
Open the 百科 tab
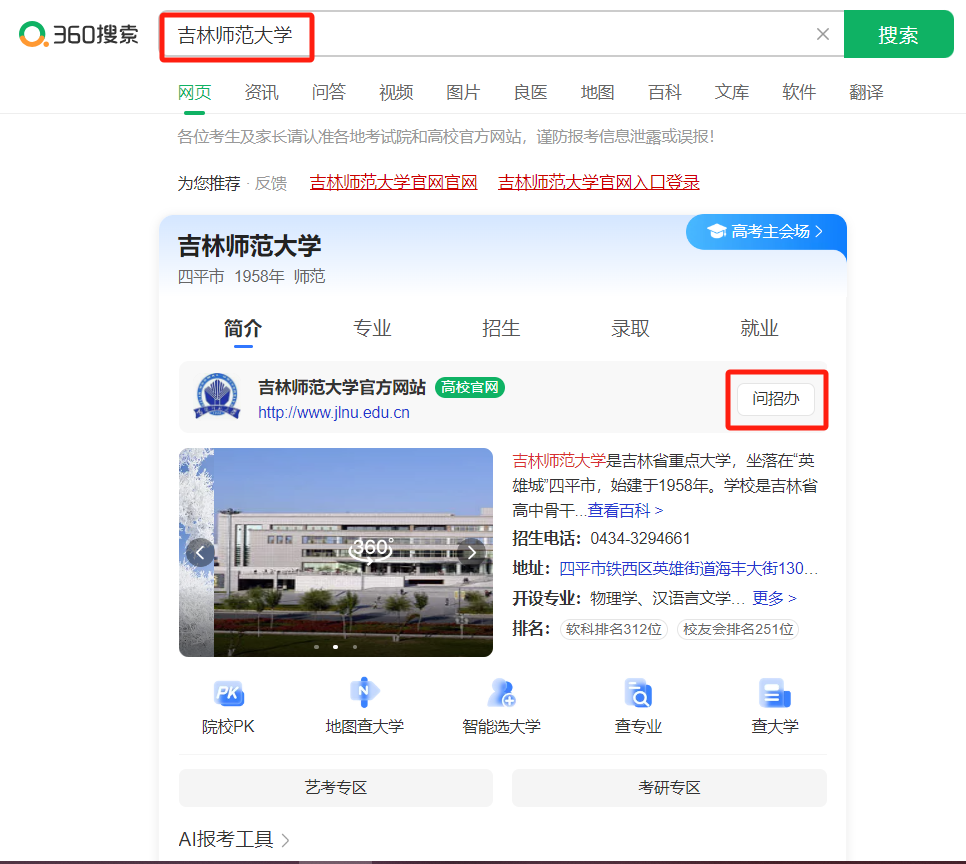[665, 92]
